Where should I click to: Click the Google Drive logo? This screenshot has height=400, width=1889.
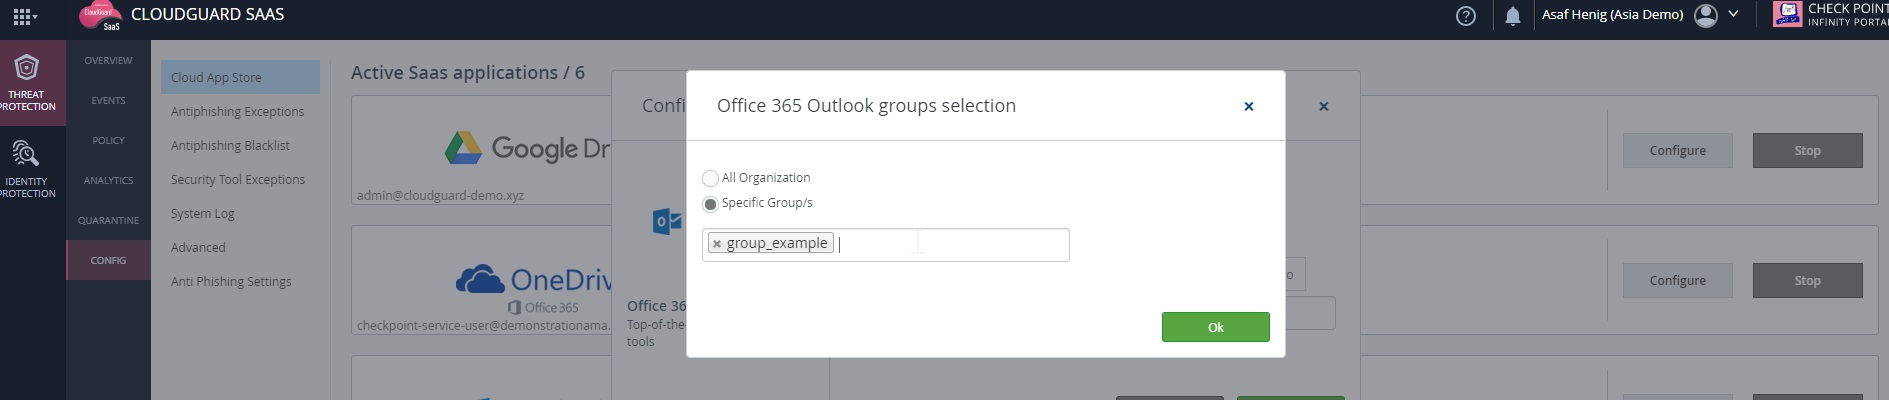[x=527, y=149]
